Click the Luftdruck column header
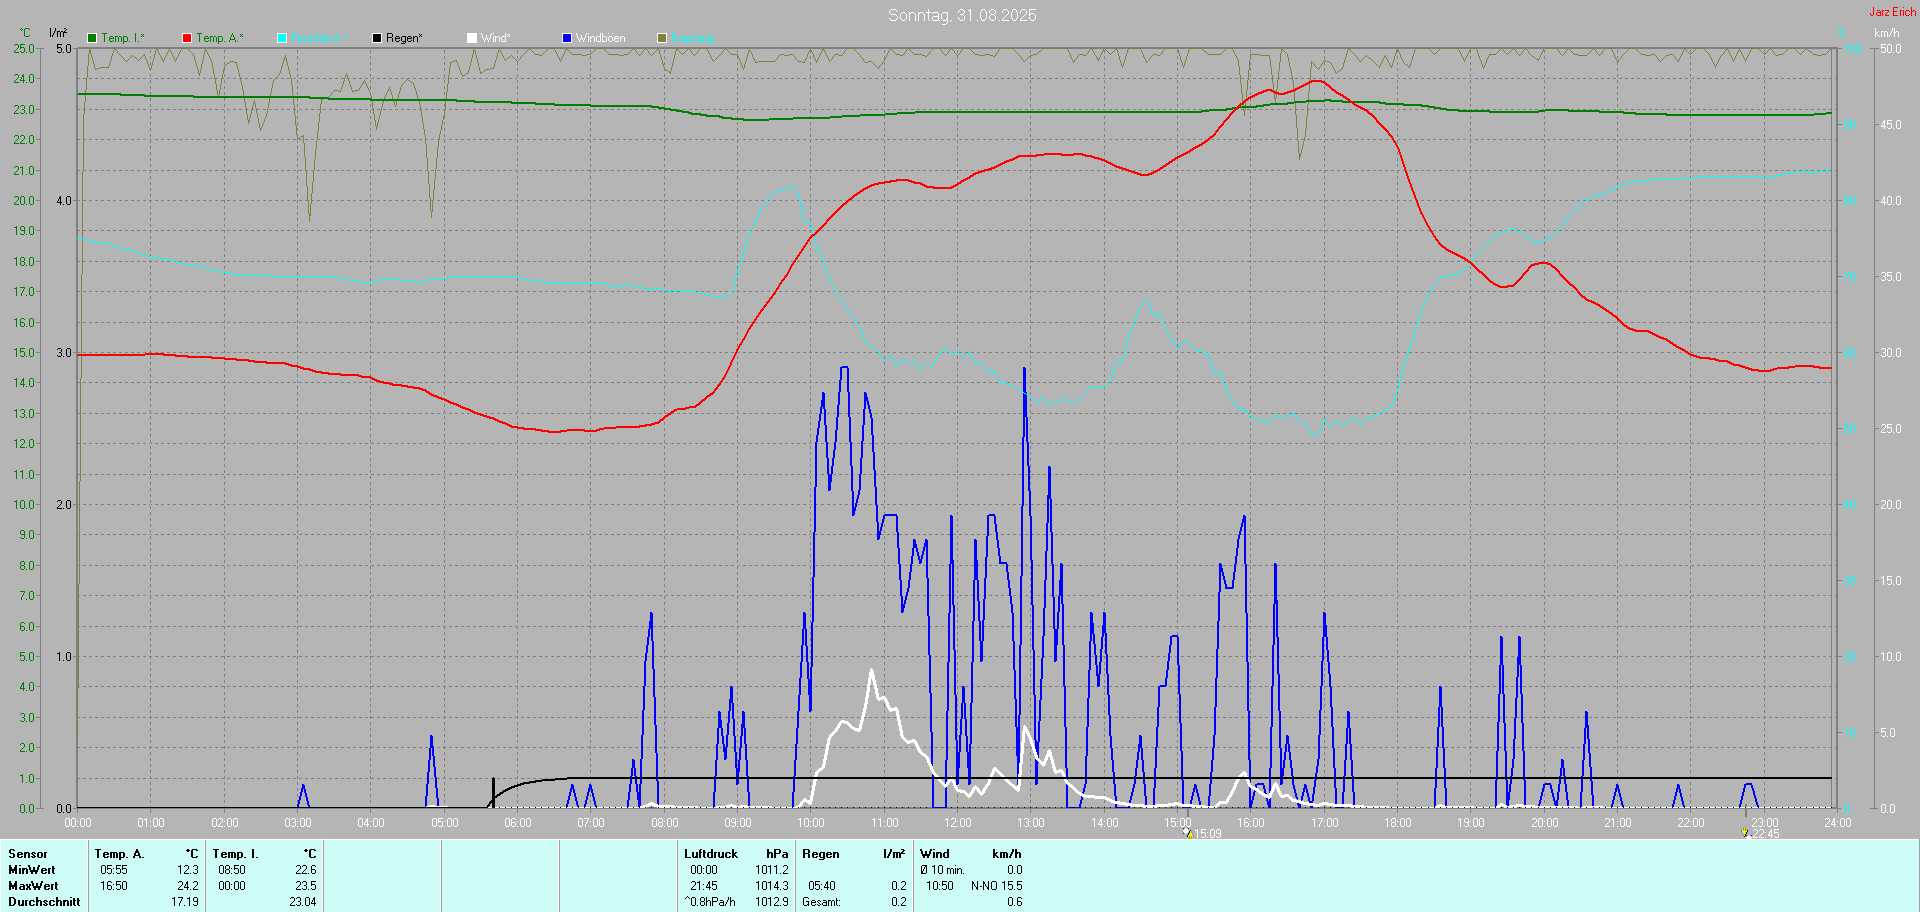1920x912 pixels. pyautogui.click(x=711, y=854)
